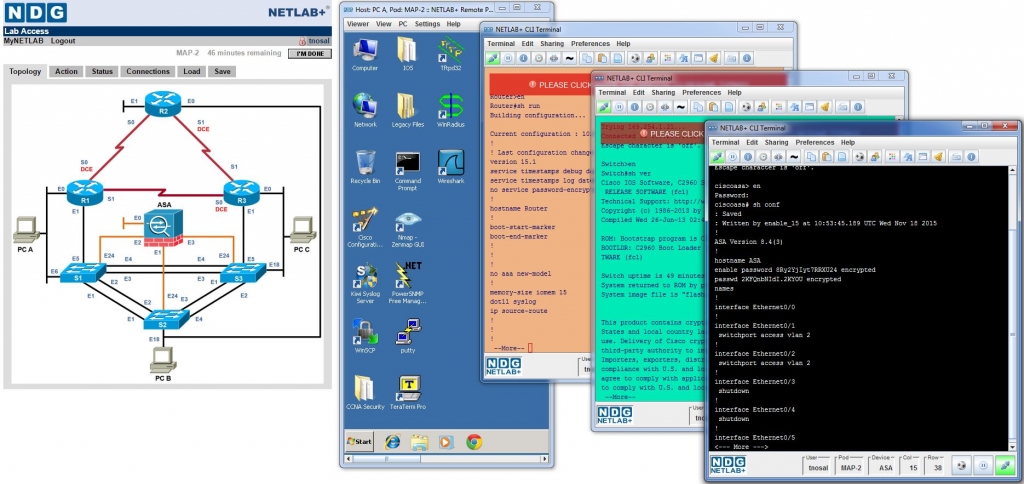Click the Logout link
Image resolution: width=1024 pixels, height=484 pixels.
pos(63,40)
